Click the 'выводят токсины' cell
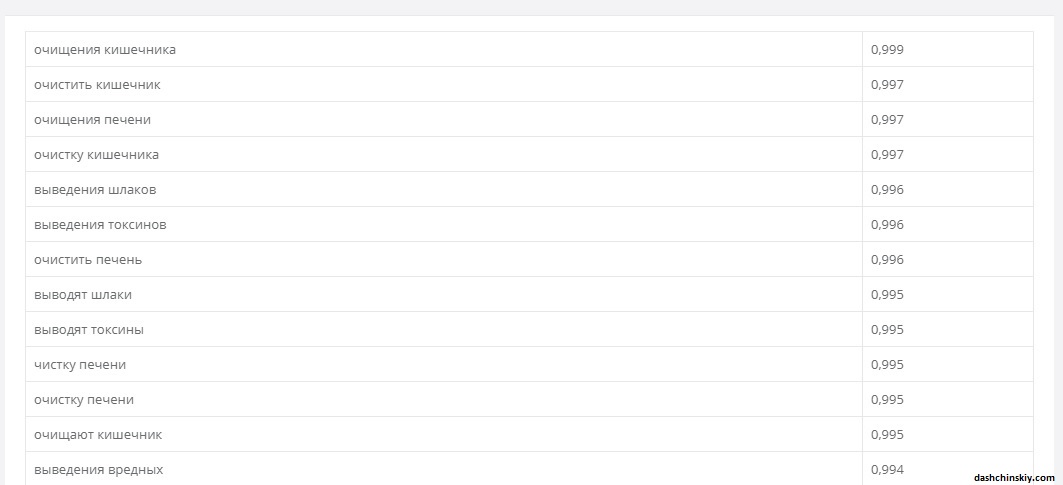Screen dimensions: 1063x485 point(89,330)
